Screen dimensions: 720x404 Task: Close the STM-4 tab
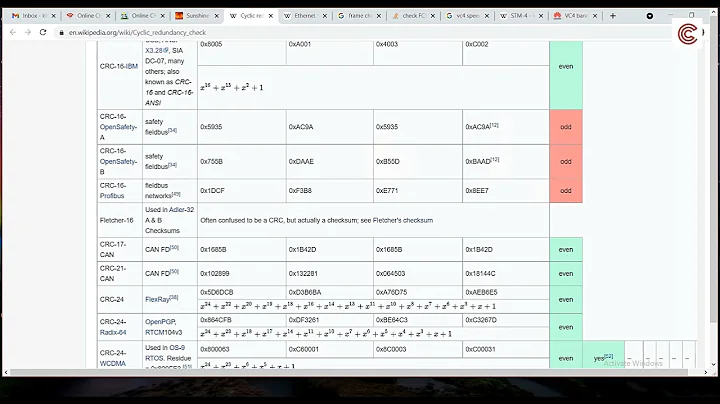(541, 16)
